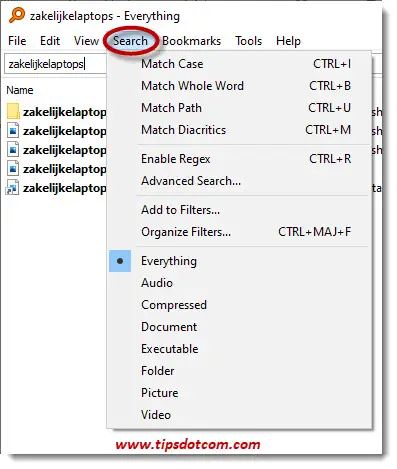397x469 pixels.
Task: Click the search box containing zakelijkelaptops
Action: coord(55,64)
